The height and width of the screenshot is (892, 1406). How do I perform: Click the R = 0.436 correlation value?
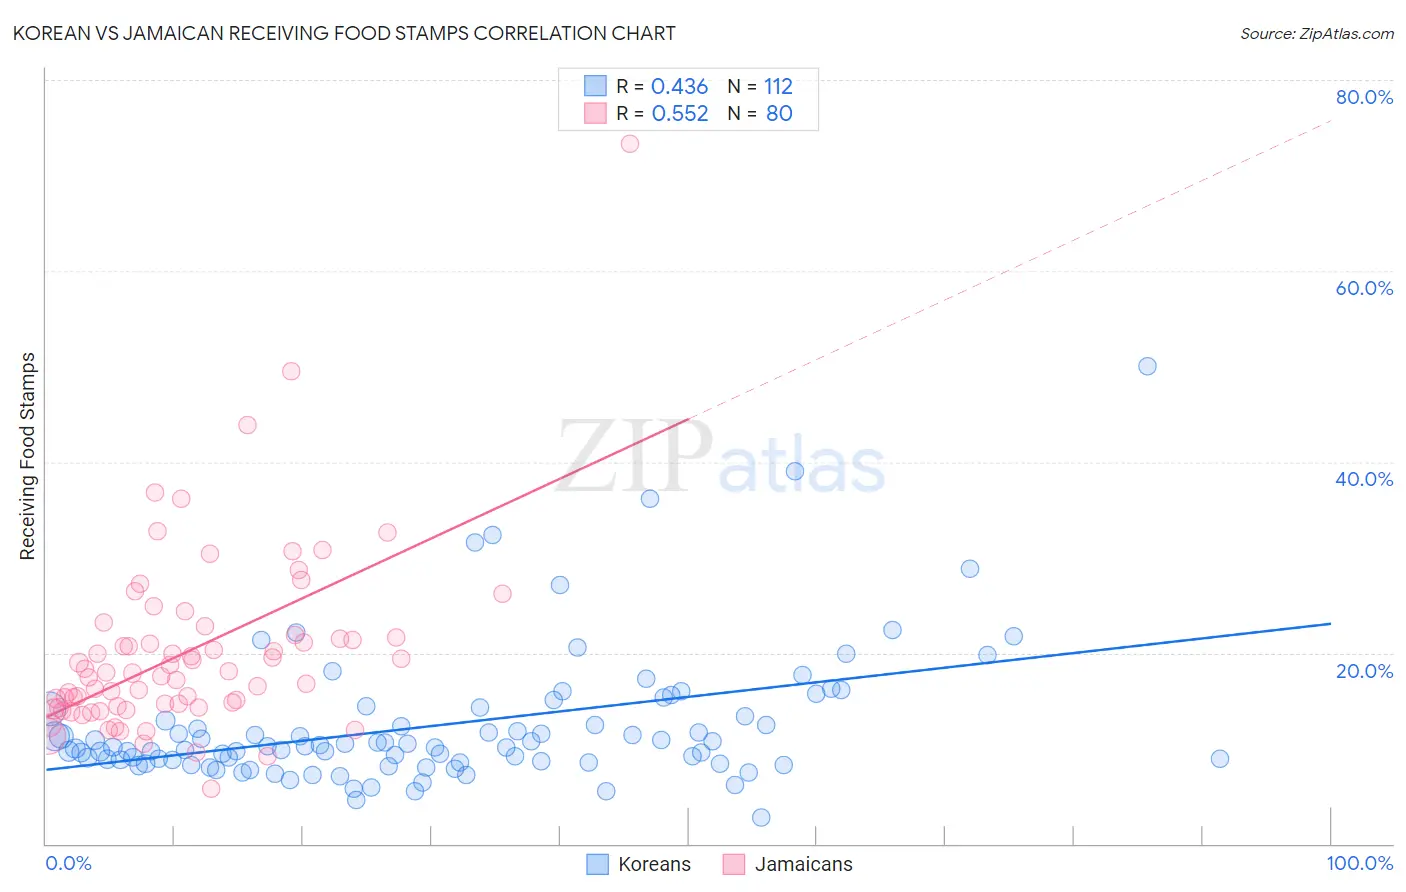click(662, 86)
